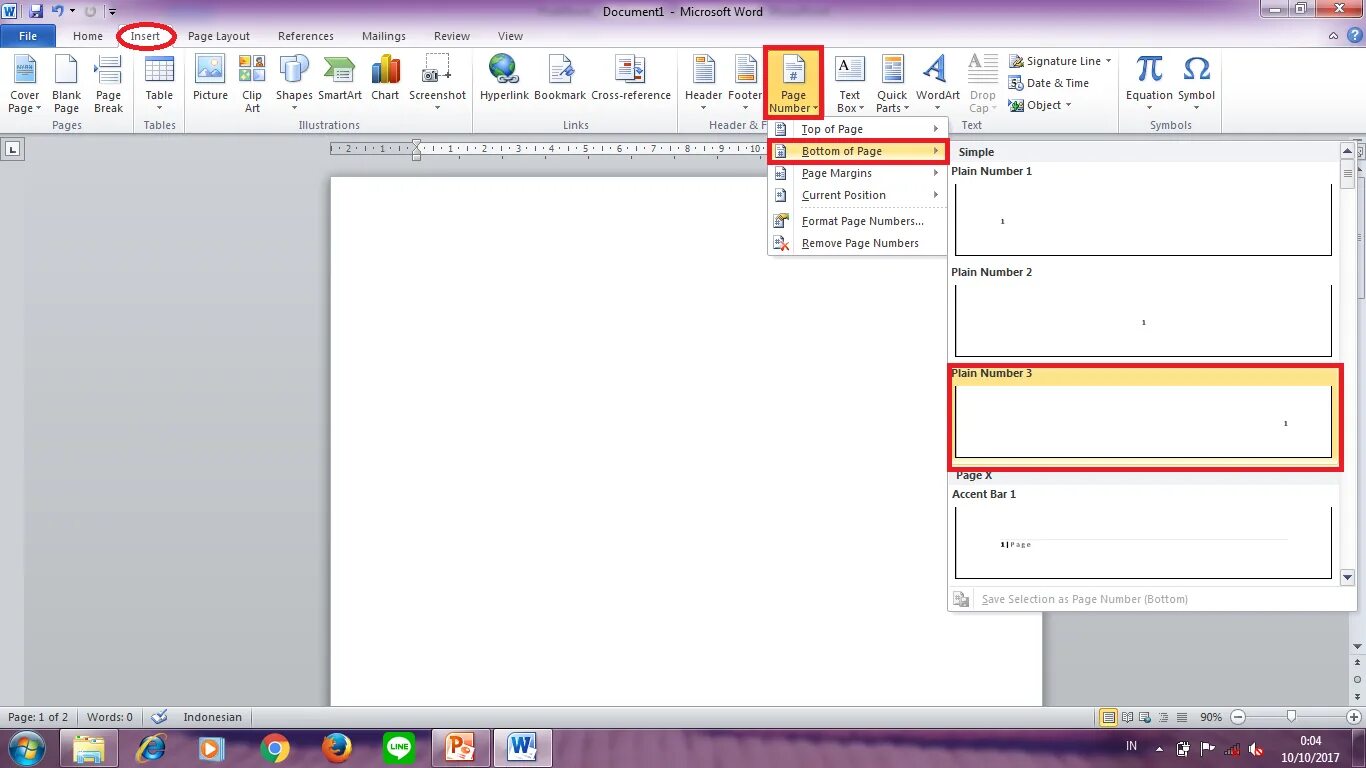
Task: Switch to the Page Layout tab
Action: pos(219,36)
